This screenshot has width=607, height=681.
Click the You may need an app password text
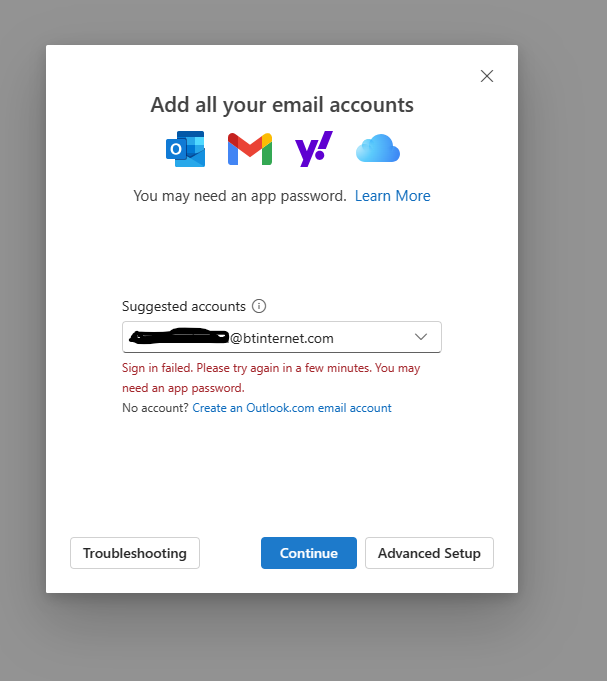[x=240, y=196]
